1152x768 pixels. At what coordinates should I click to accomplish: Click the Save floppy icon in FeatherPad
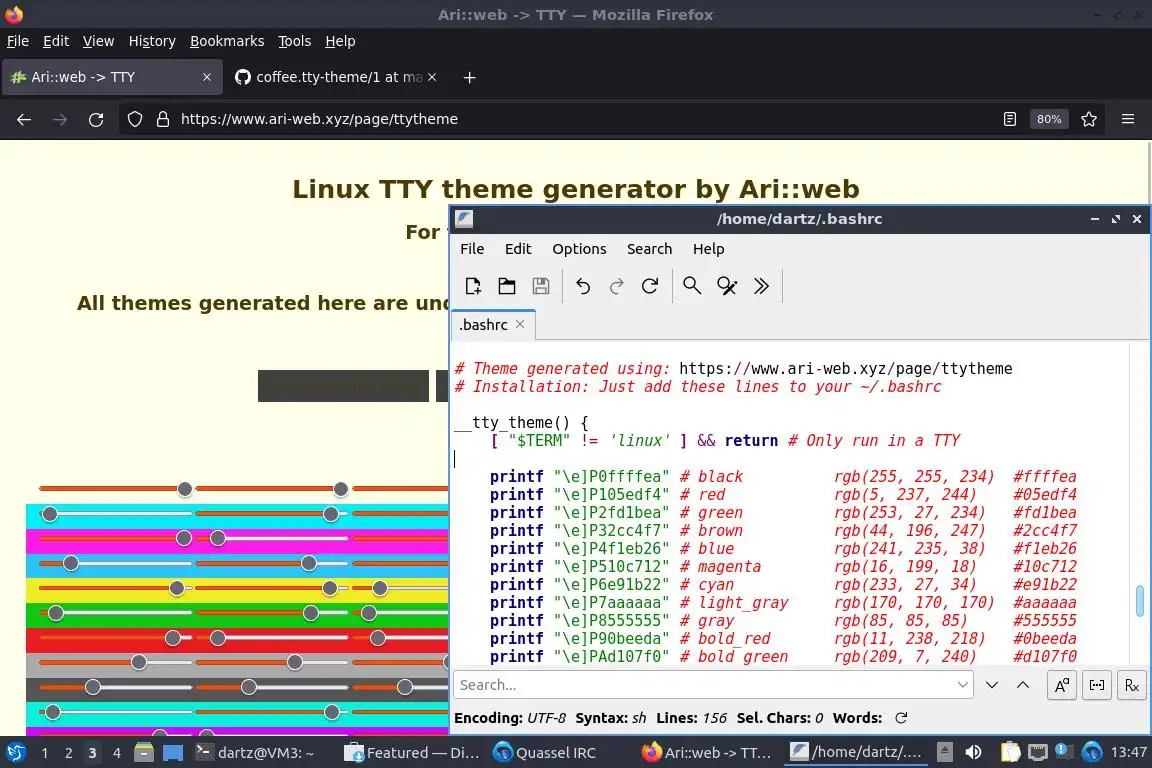click(541, 286)
